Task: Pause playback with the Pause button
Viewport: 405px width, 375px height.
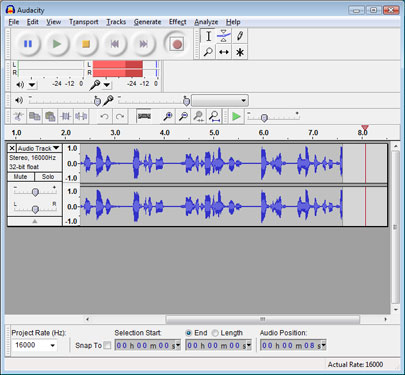Action: pyautogui.click(x=28, y=44)
